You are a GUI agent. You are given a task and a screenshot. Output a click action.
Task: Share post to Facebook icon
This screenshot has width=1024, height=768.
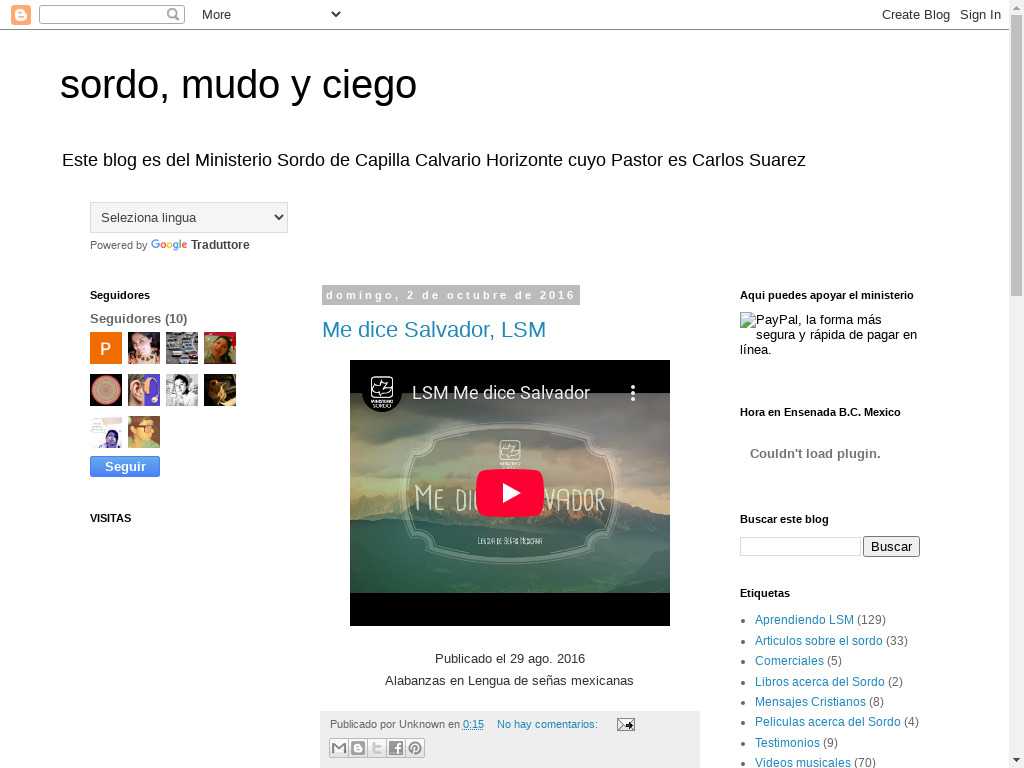(x=396, y=748)
